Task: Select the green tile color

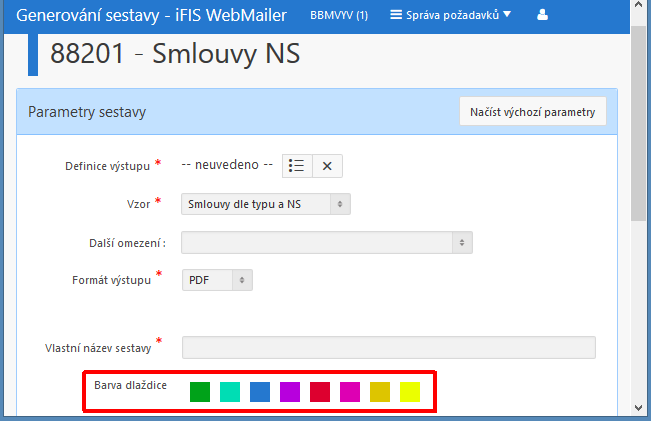Action: pos(200,392)
